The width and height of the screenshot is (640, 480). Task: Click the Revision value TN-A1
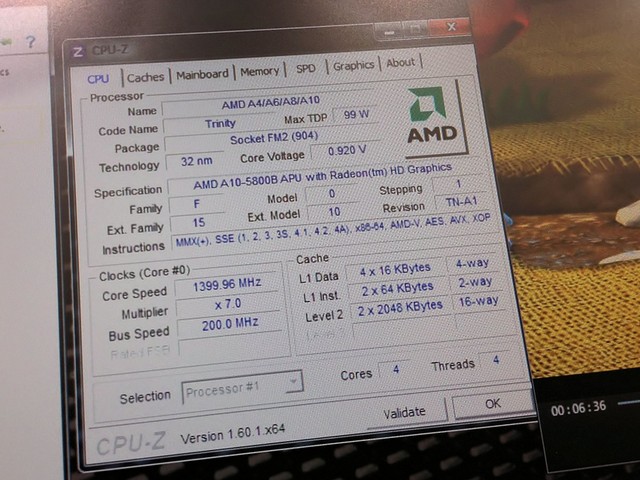click(461, 202)
